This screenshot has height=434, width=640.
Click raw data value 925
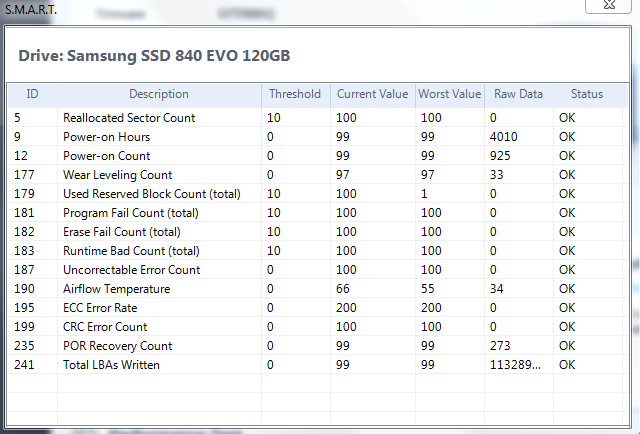(500, 156)
